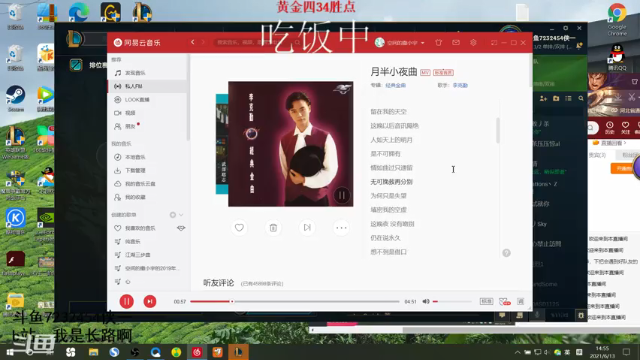Click the heart icon under the album cover

[239, 228]
